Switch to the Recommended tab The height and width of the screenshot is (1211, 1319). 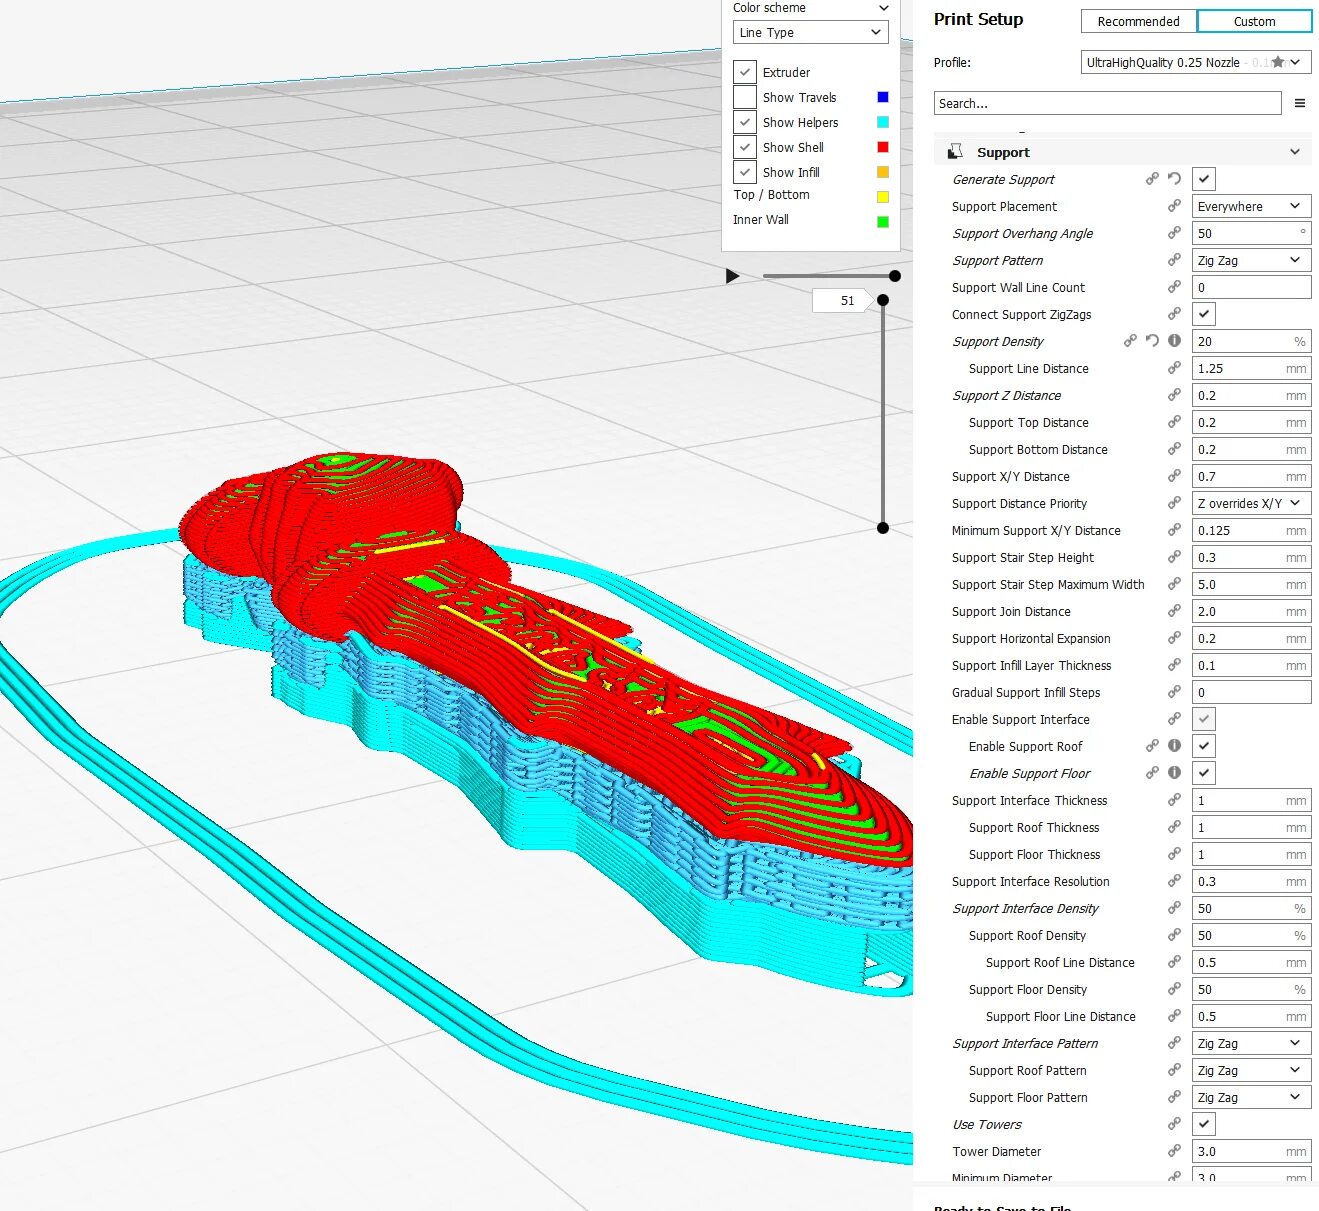[1138, 21]
